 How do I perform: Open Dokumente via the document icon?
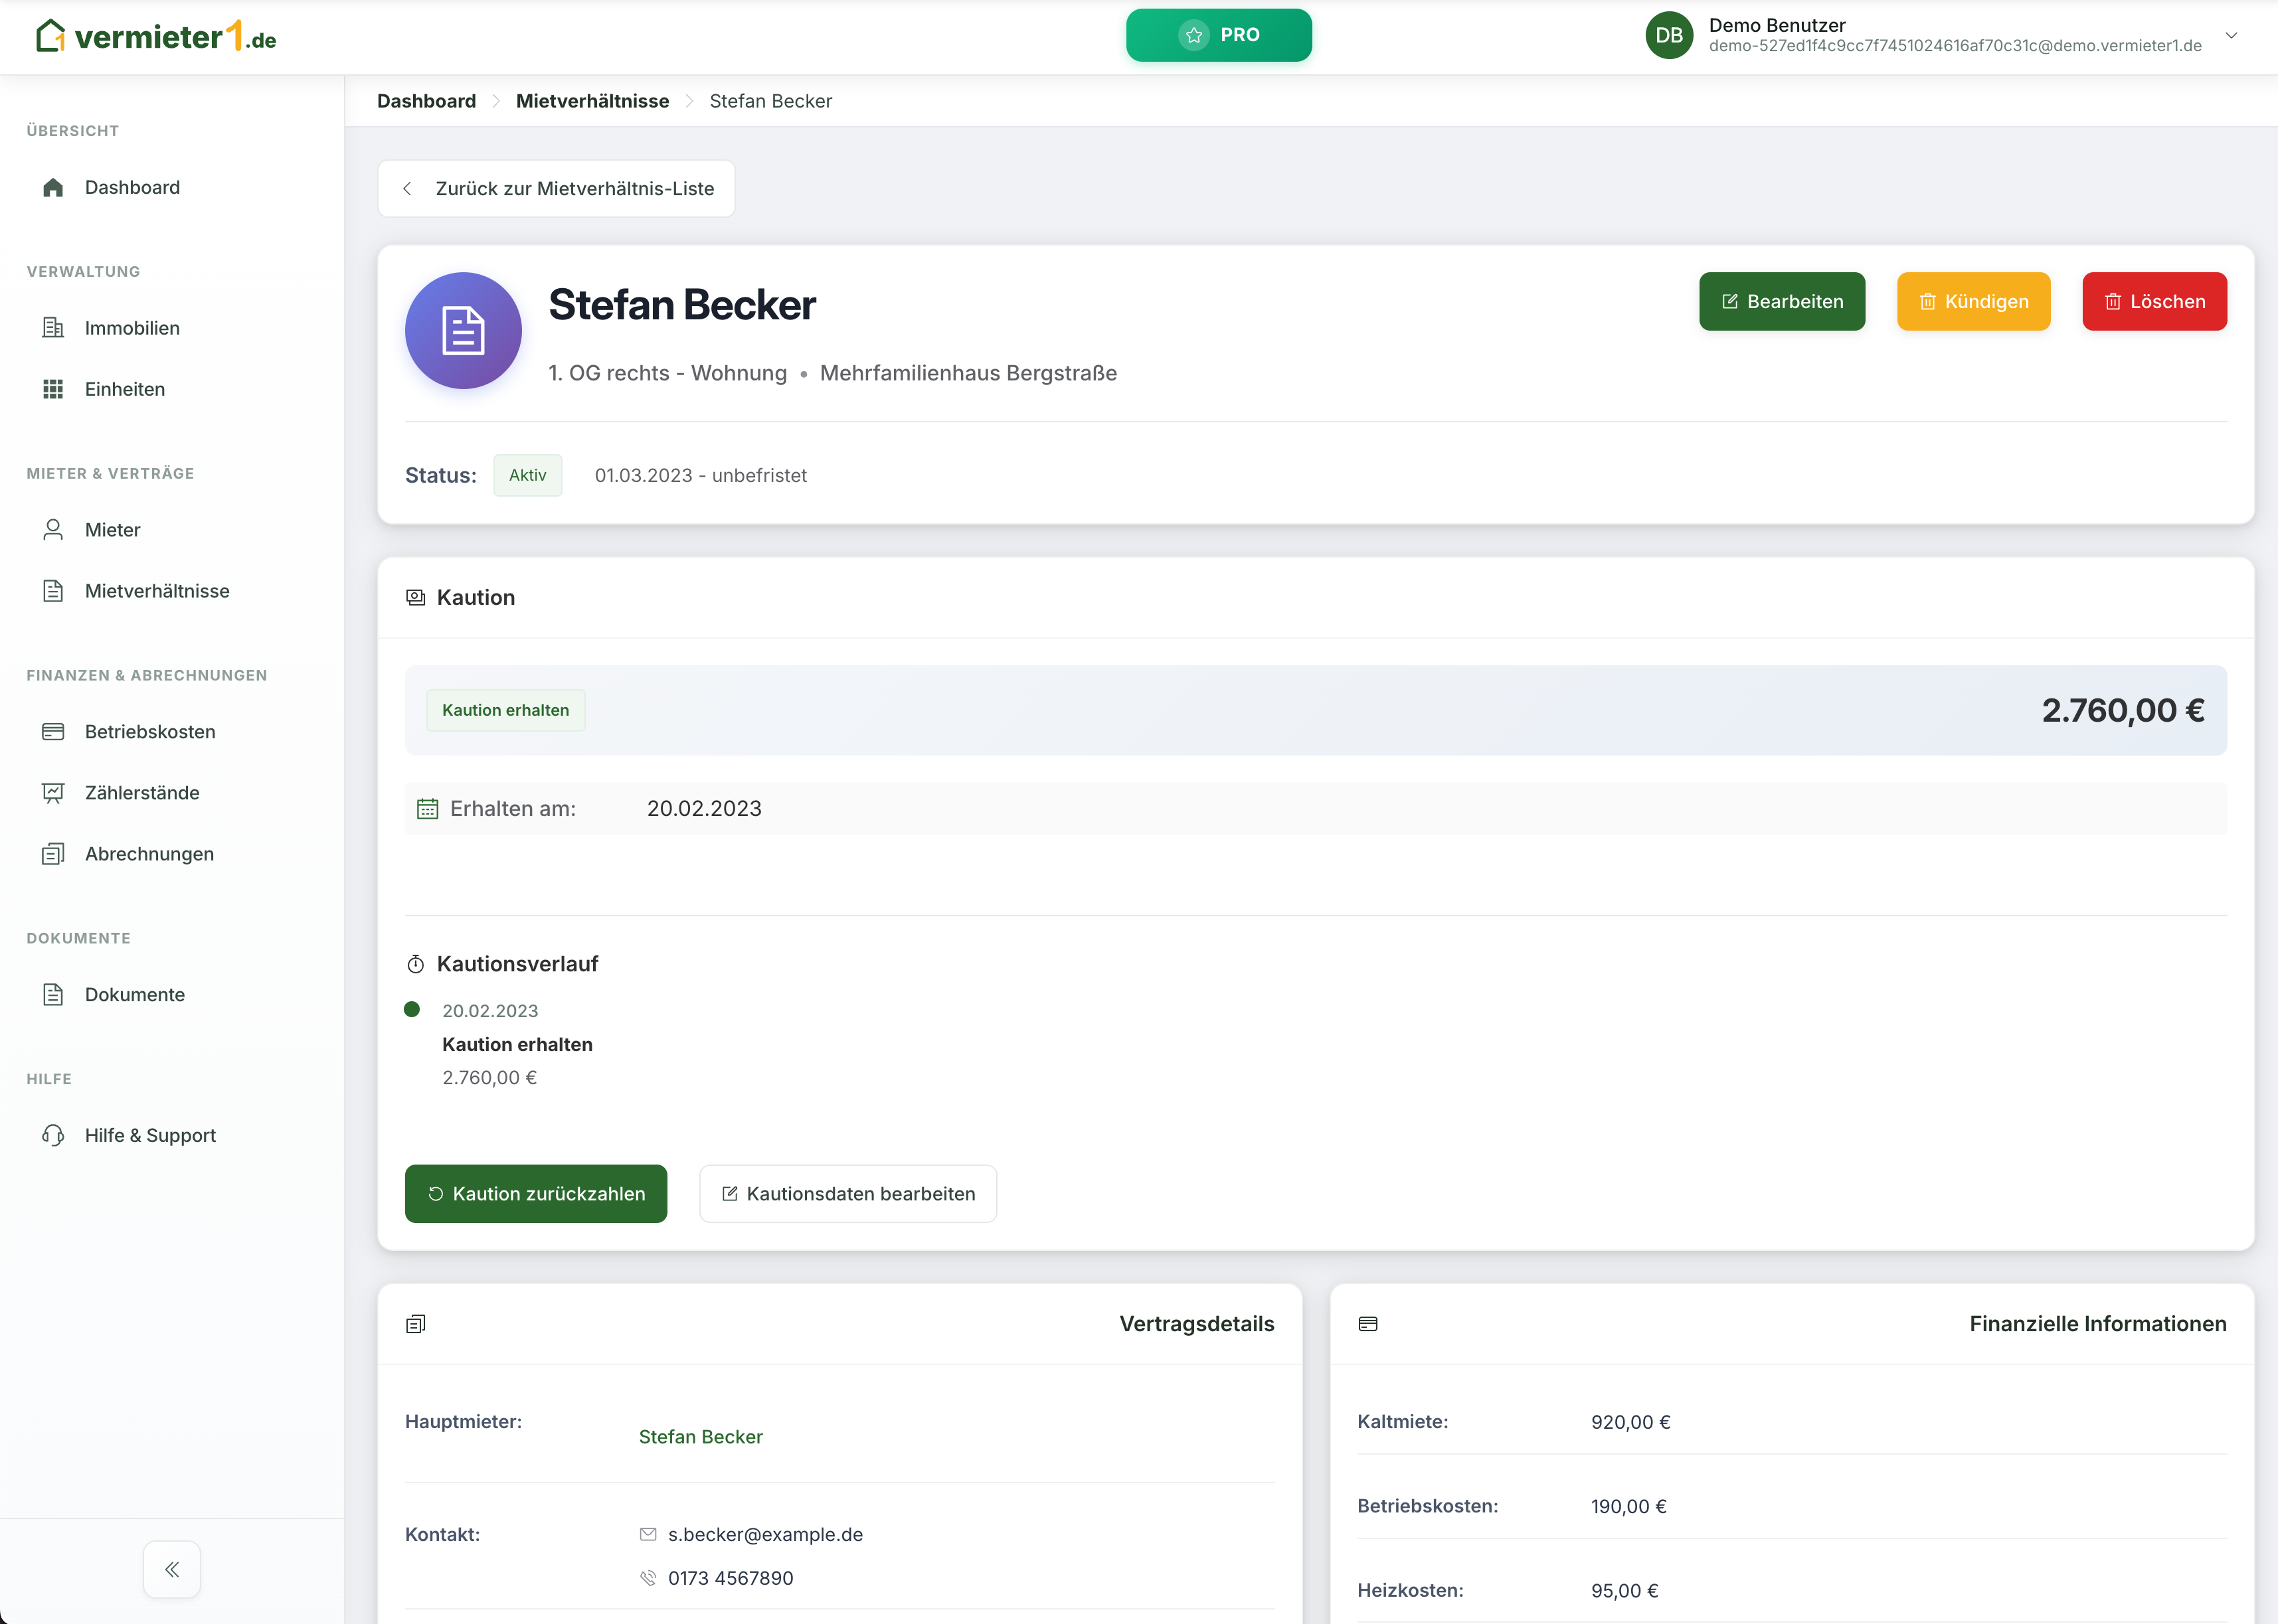click(x=53, y=994)
